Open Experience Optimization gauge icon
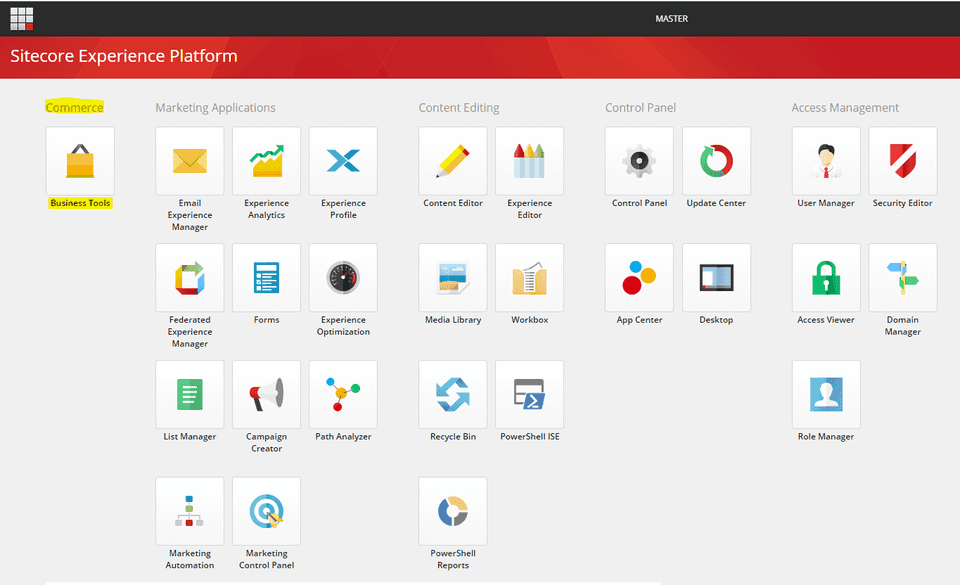 (x=343, y=278)
